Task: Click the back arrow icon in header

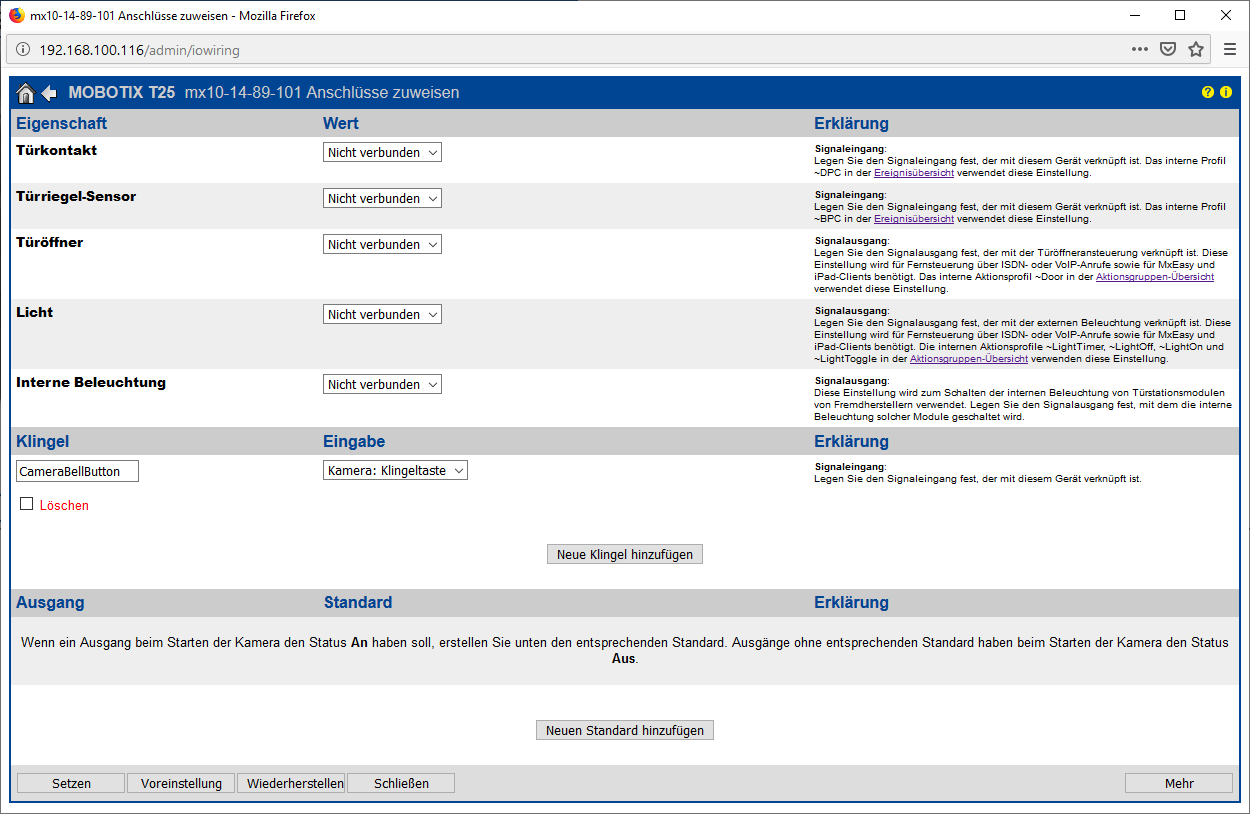Action: (x=49, y=93)
